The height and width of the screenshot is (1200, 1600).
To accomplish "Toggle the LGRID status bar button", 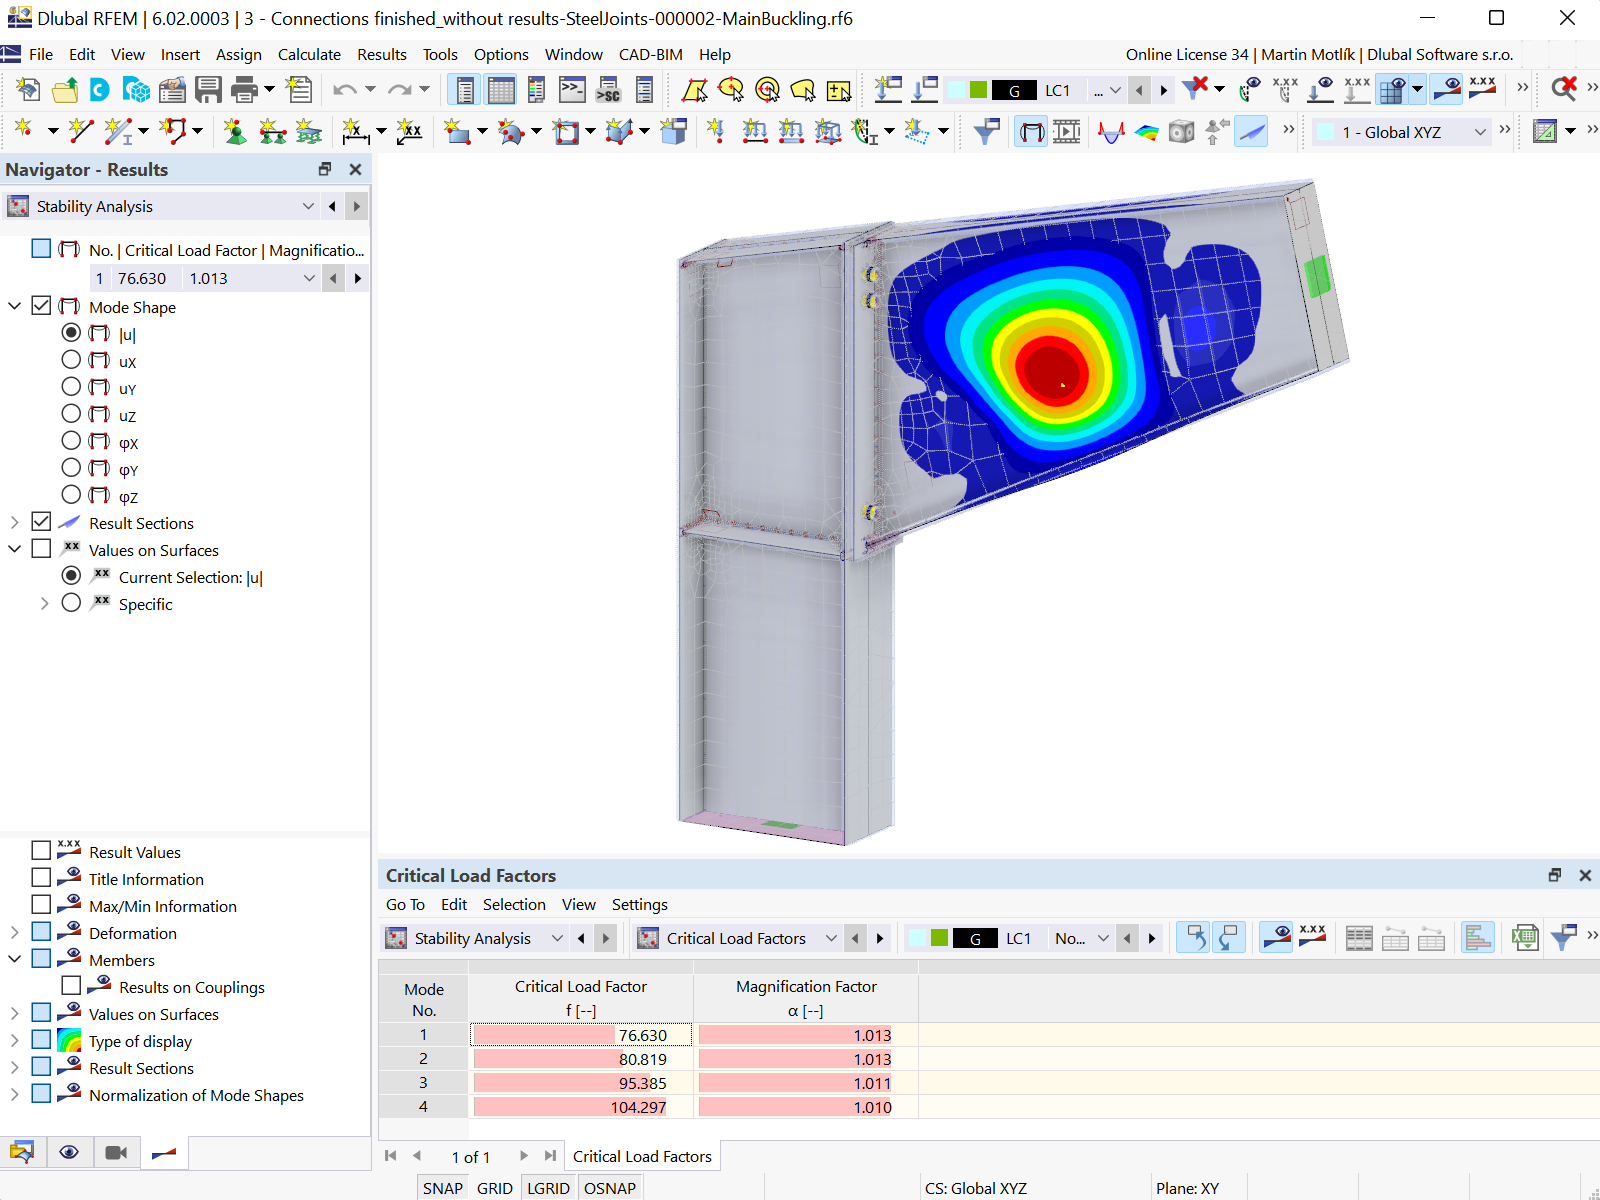I will (x=549, y=1188).
